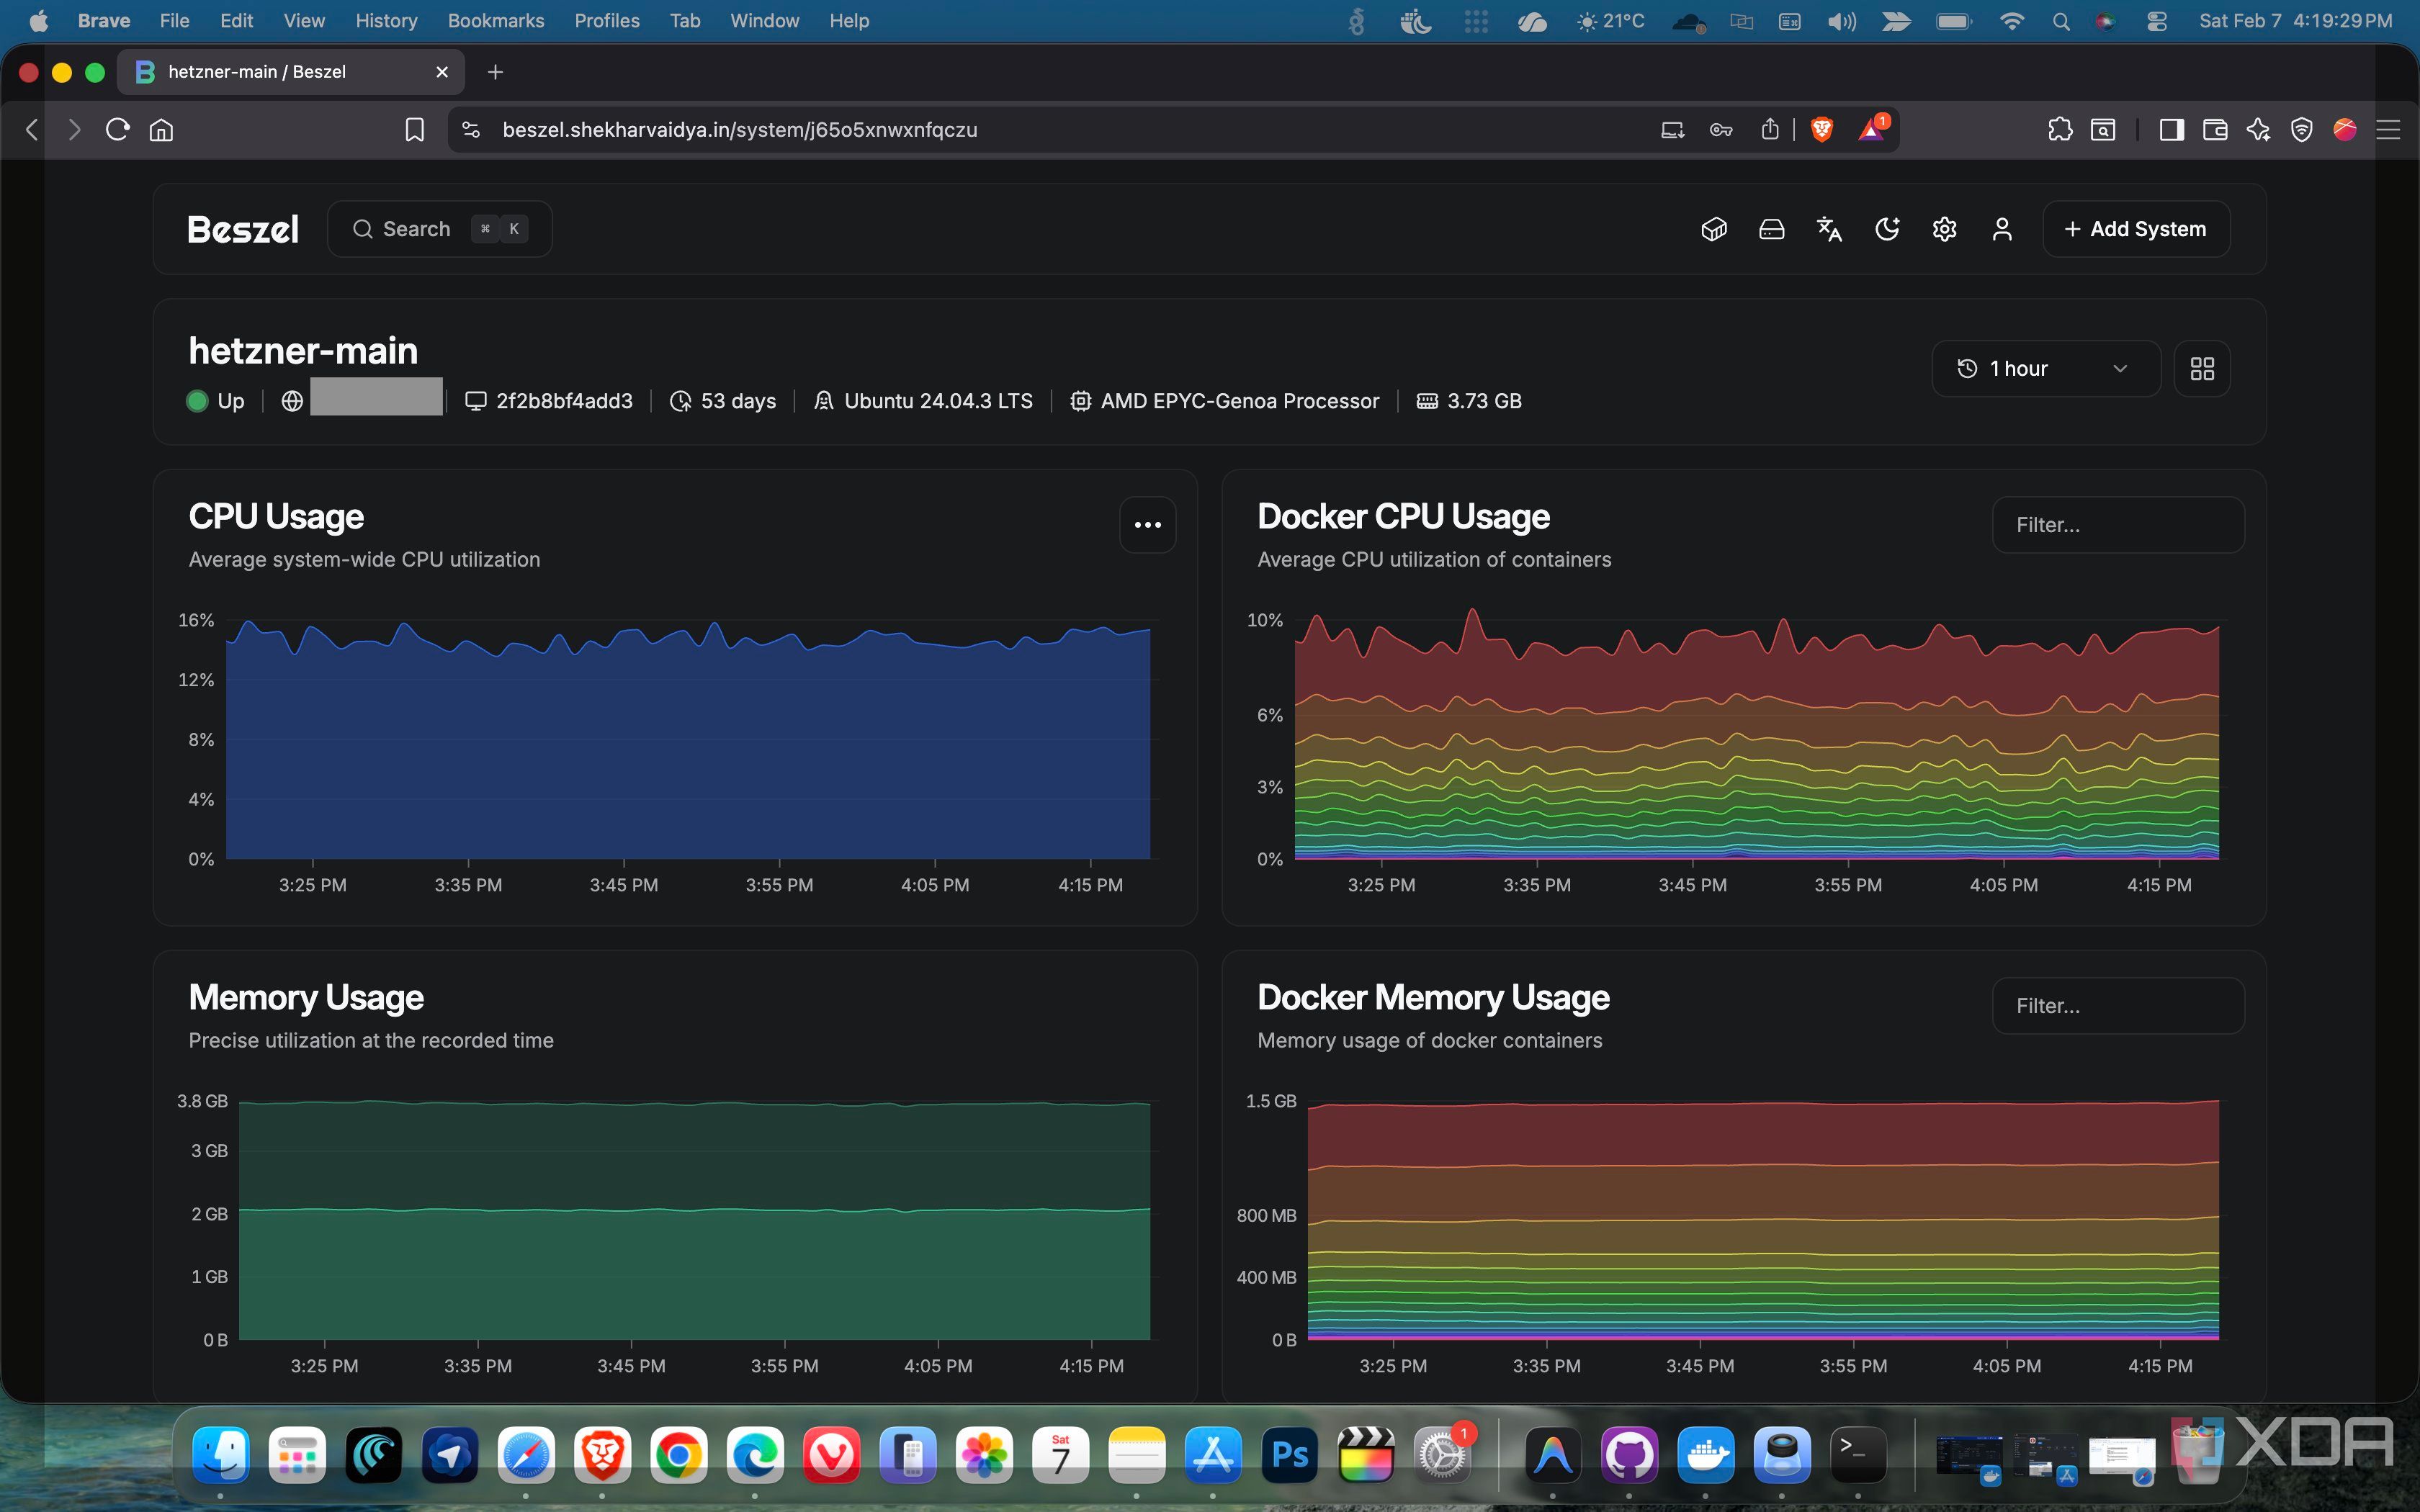Open the extensions puzzle icon

click(x=2060, y=130)
